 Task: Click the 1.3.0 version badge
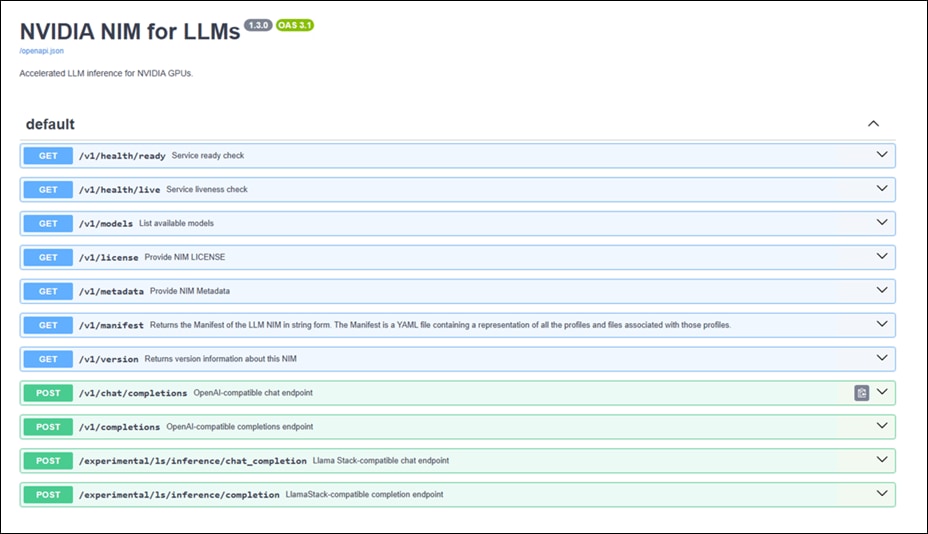click(x=258, y=25)
